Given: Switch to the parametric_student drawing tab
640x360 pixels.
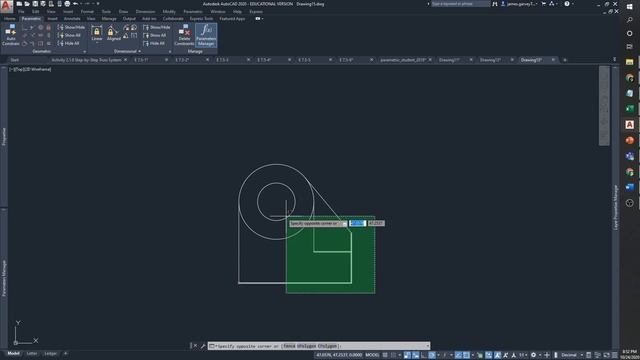Looking at the screenshot, I should click(x=402, y=60).
